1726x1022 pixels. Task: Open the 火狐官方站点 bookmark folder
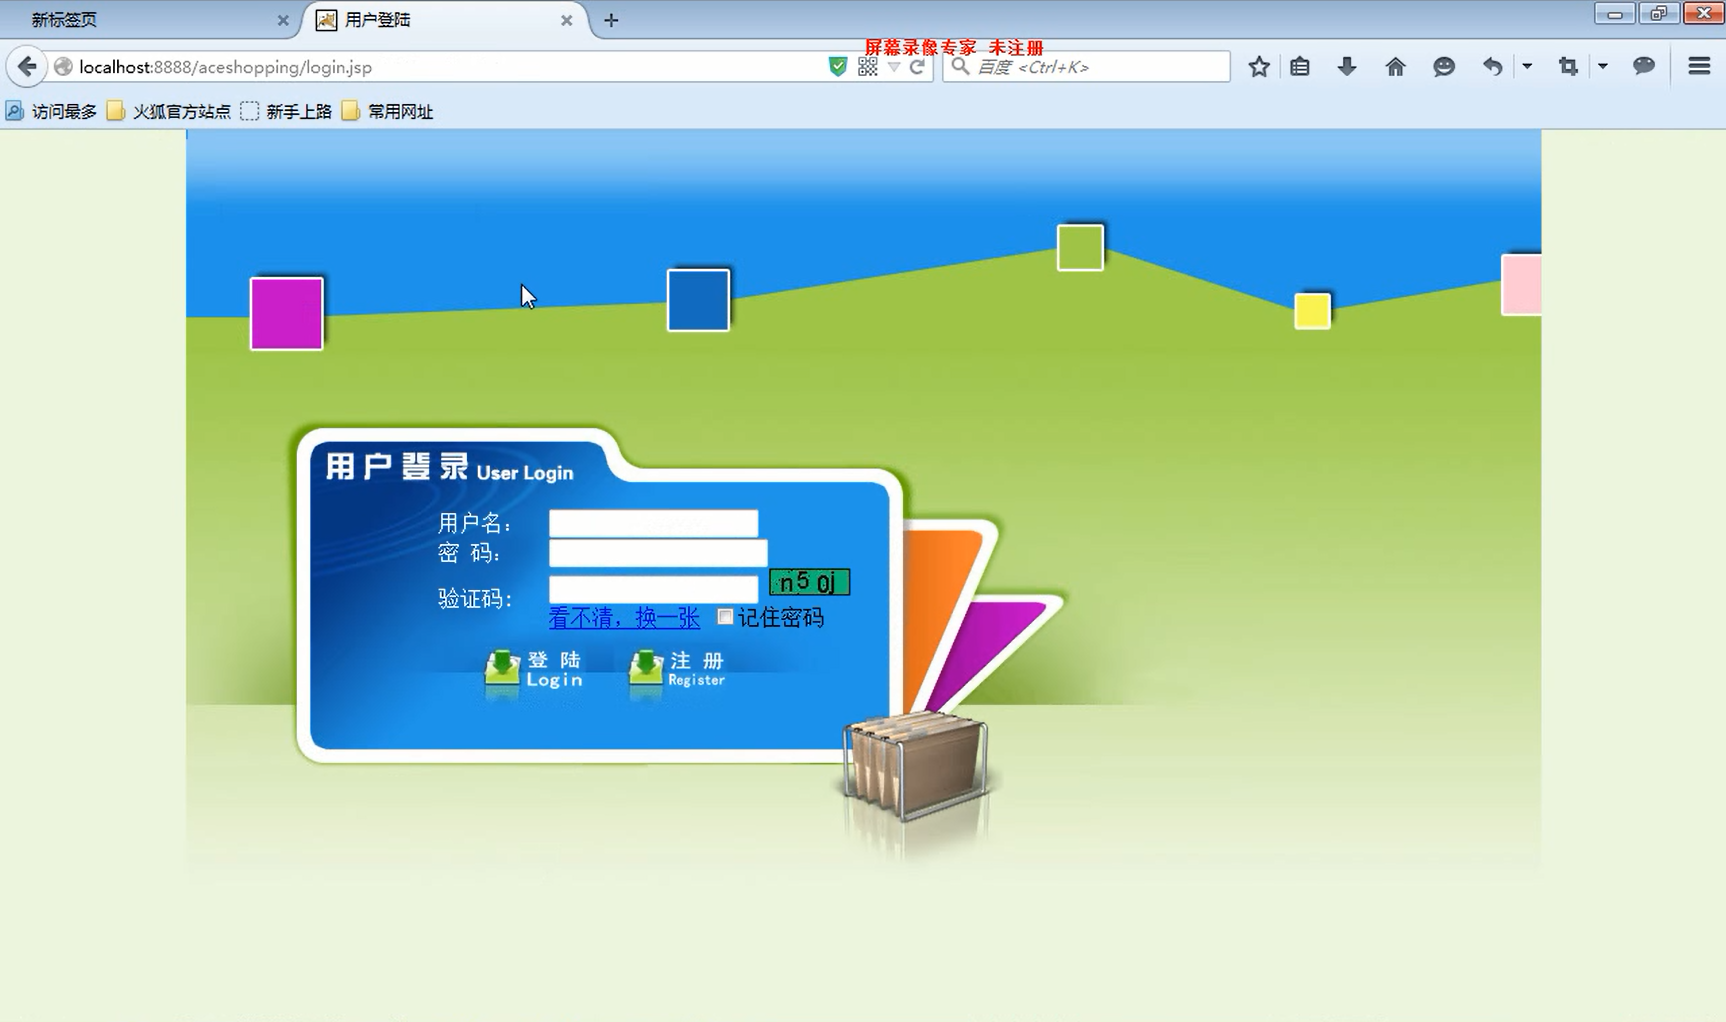[169, 111]
